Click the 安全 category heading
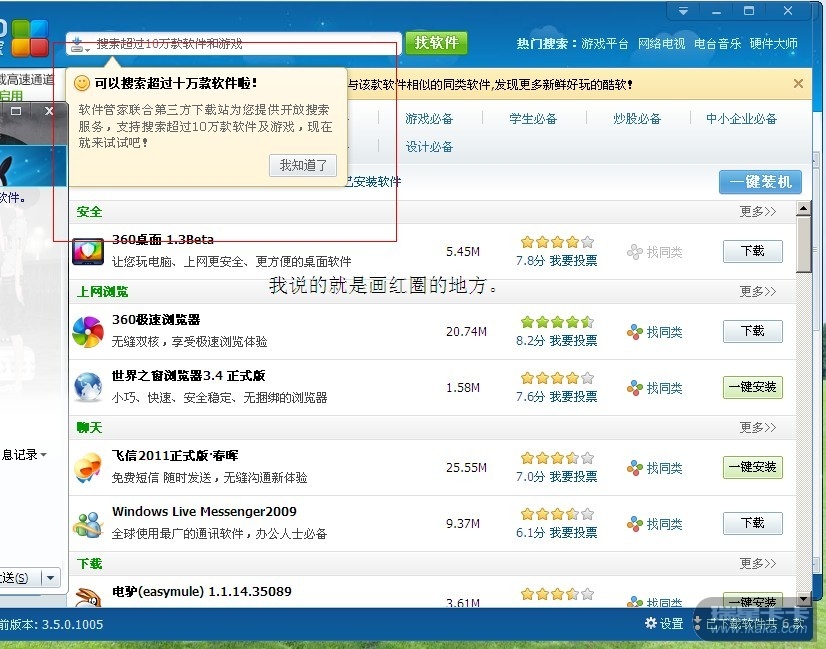The width and height of the screenshot is (826, 649). 89,212
